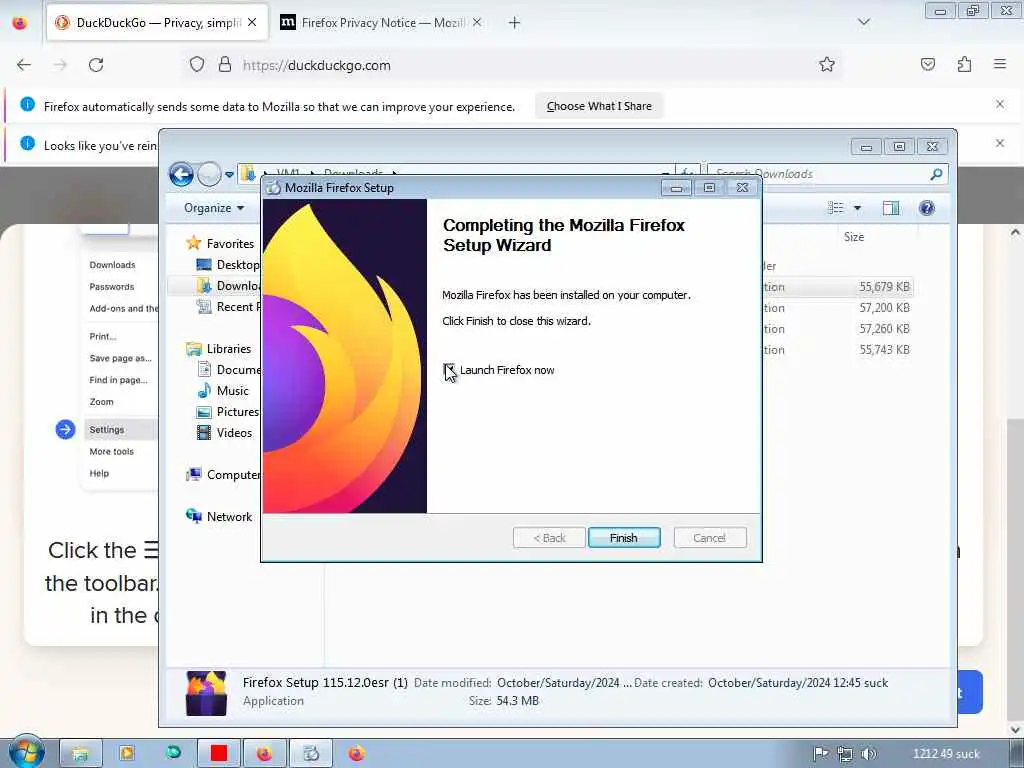Click Cancel in the Firefox Setup wizard
Image resolution: width=1024 pixels, height=768 pixels.
pos(709,537)
